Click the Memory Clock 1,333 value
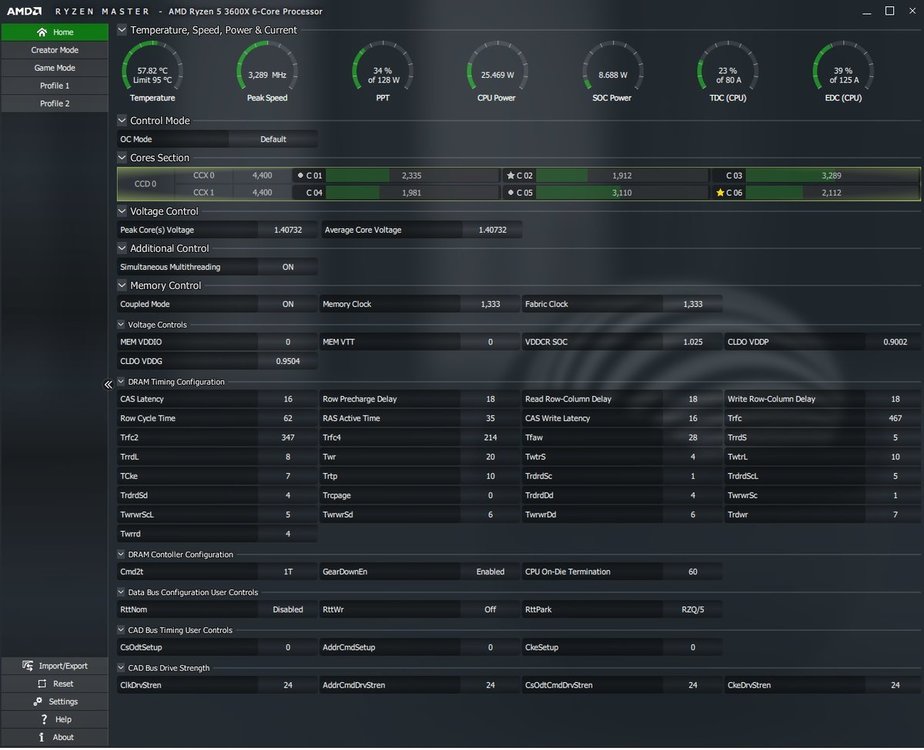 point(490,305)
